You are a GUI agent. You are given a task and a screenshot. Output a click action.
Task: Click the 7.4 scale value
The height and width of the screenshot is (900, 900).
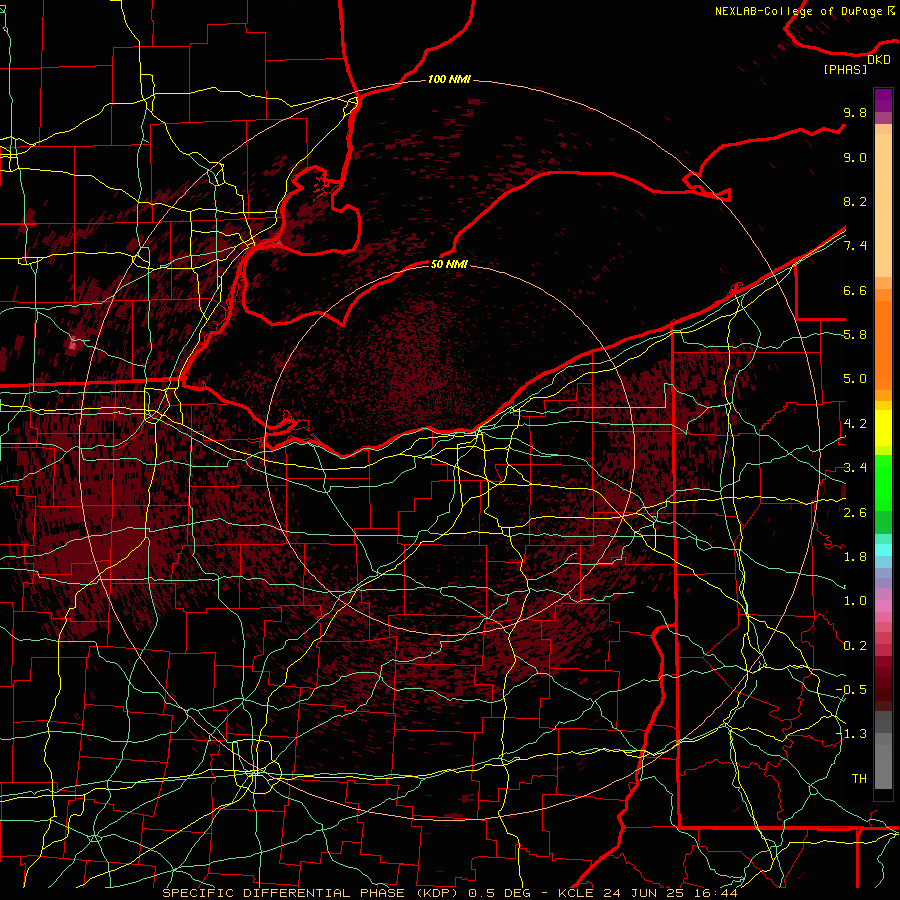coord(855,246)
